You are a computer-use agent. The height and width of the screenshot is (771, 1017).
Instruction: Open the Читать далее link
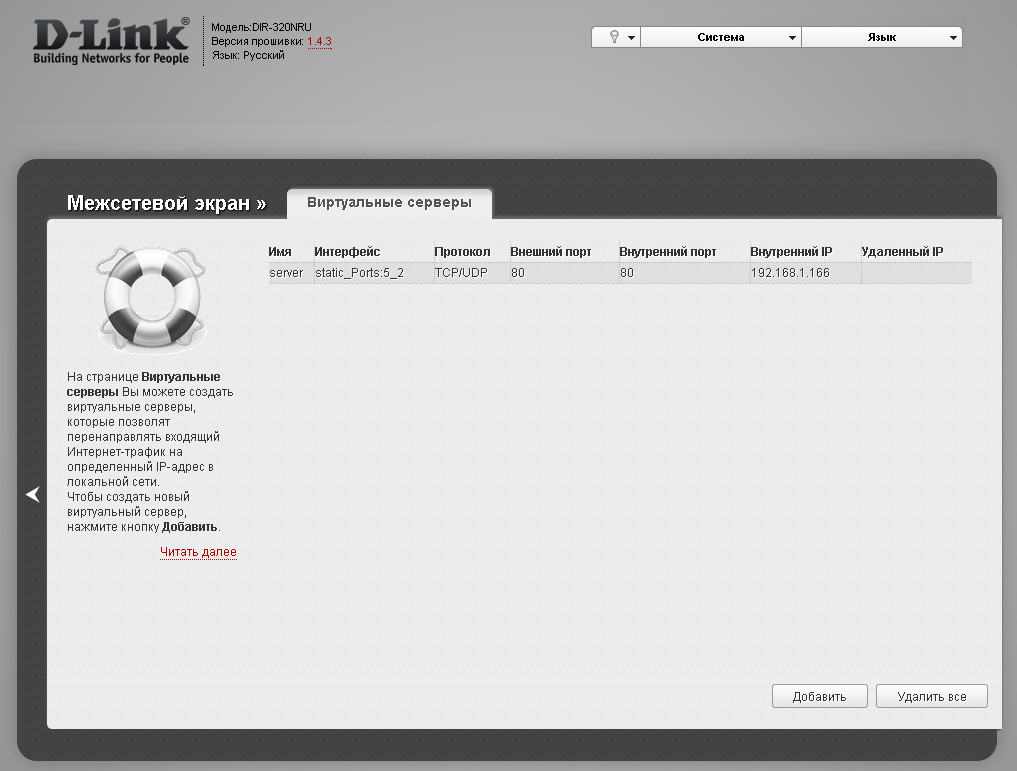pyautogui.click(x=198, y=552)
